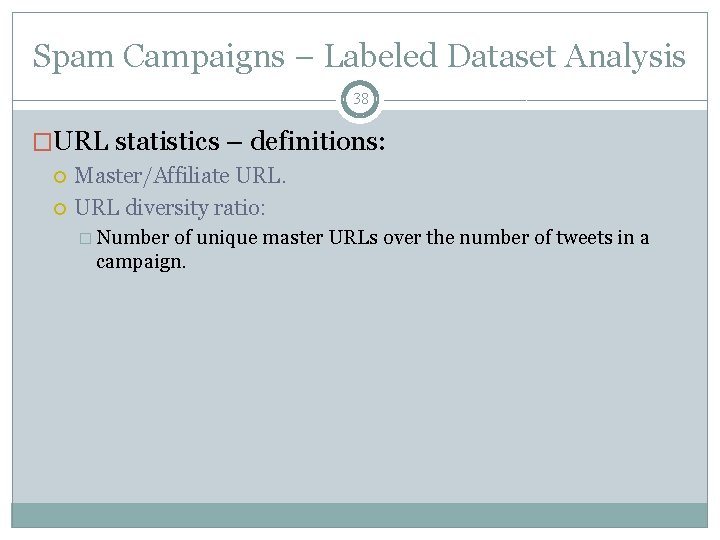
Task: Click the small square bullet before Number of unique
Action: tap(85, 238)
